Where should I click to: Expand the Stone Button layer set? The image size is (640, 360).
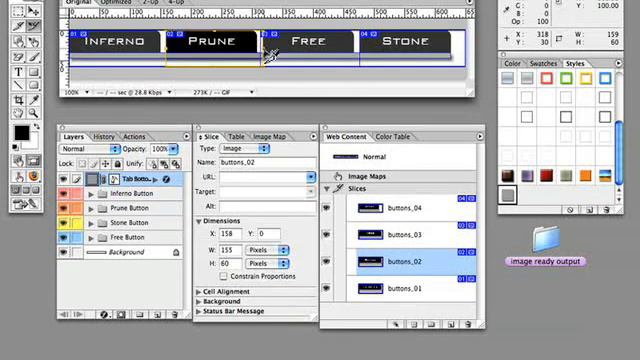[91, 224]
